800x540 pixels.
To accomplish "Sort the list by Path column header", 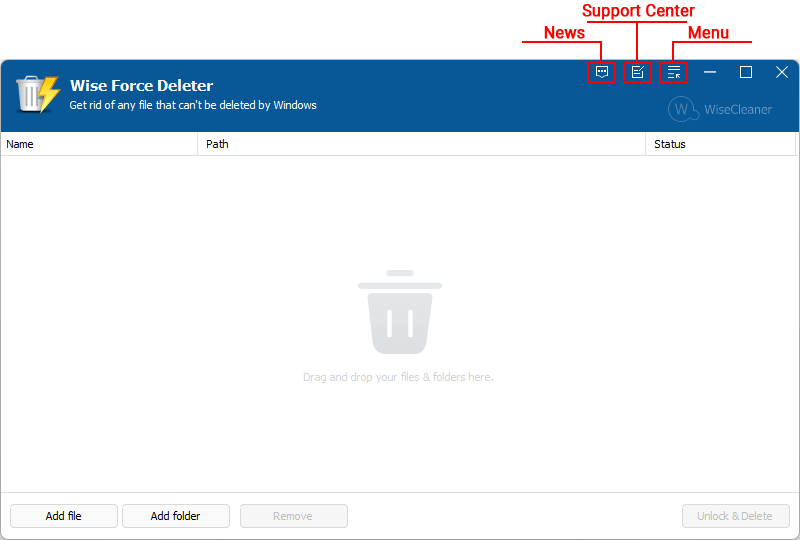I will [x=421, y=144].
